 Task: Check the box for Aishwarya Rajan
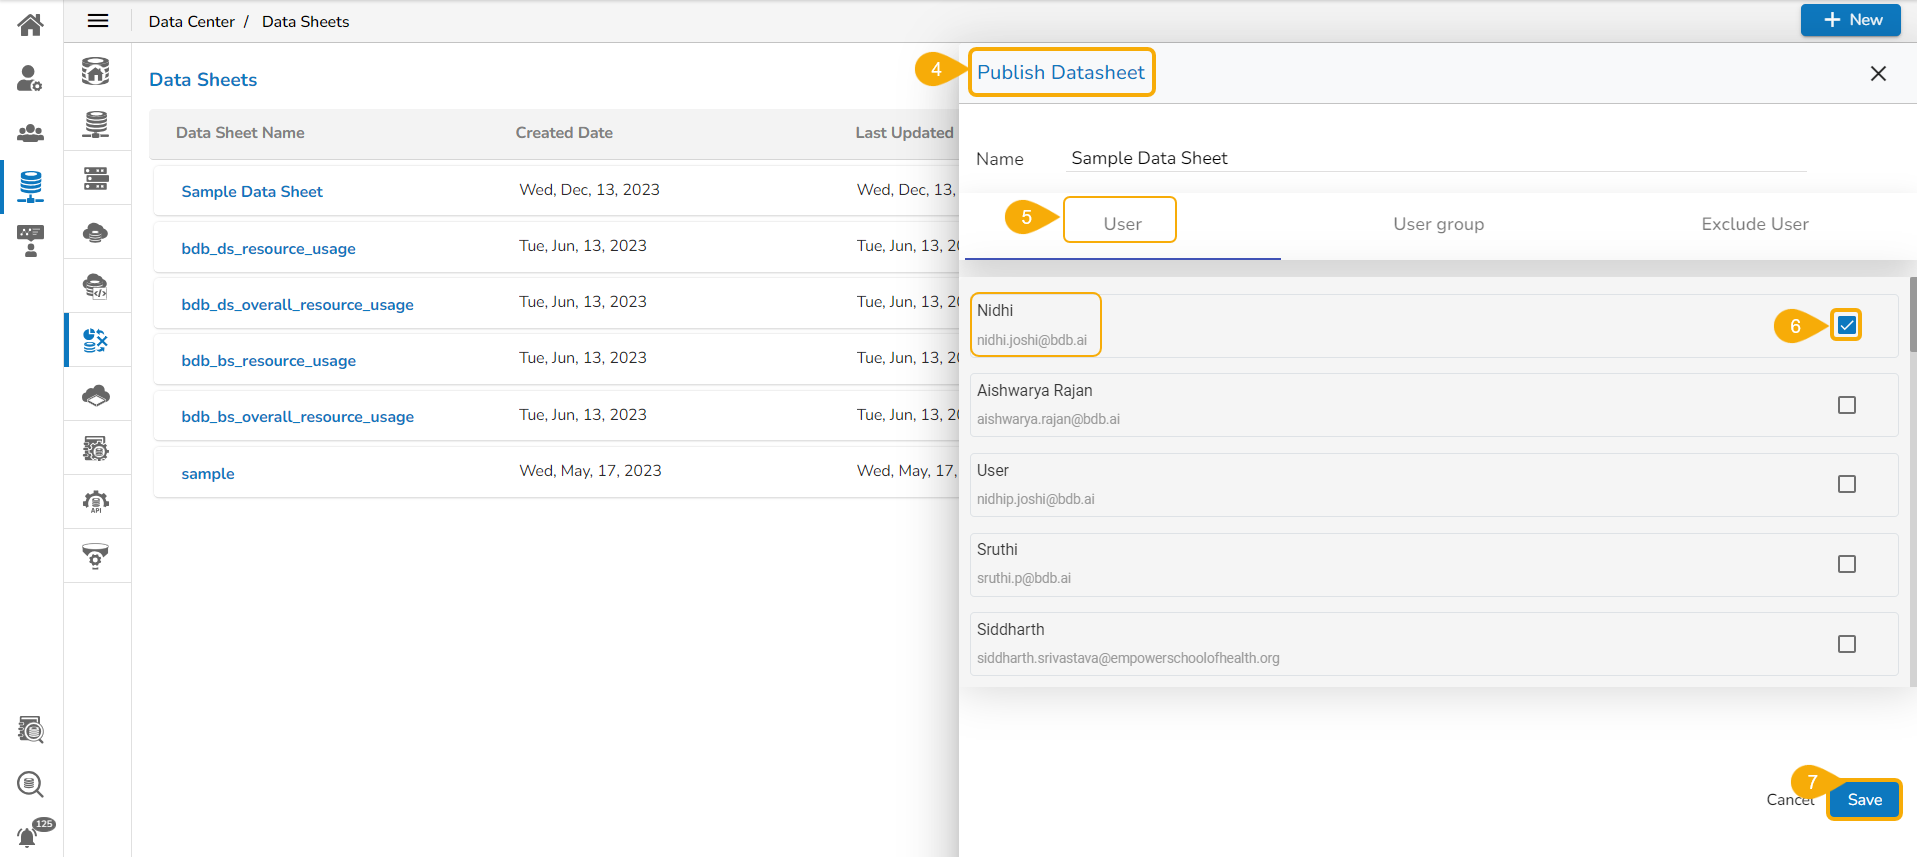(x=1846, y=405)
